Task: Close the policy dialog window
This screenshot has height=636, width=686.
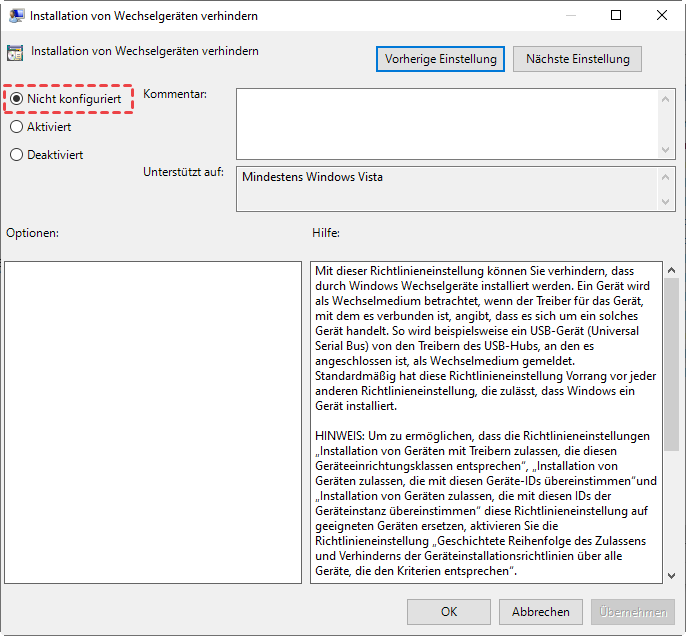Action: coord(662,15)
